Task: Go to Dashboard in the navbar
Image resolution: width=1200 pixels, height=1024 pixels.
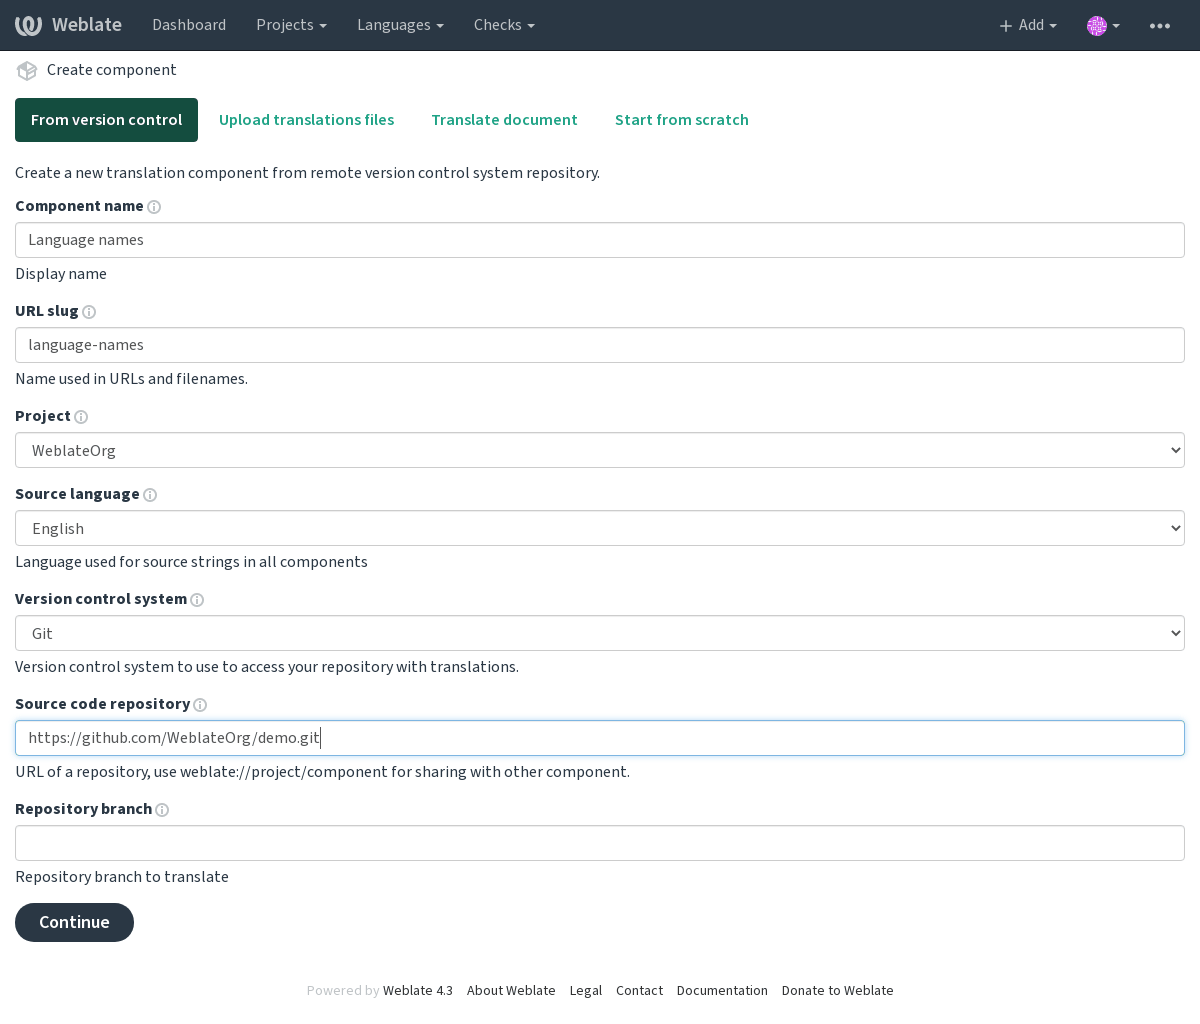Action: pos(189,25)
